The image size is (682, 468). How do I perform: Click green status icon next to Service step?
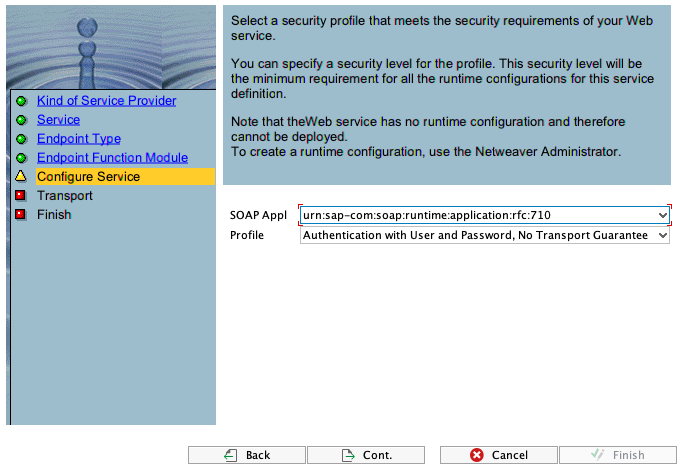point(20,120)
